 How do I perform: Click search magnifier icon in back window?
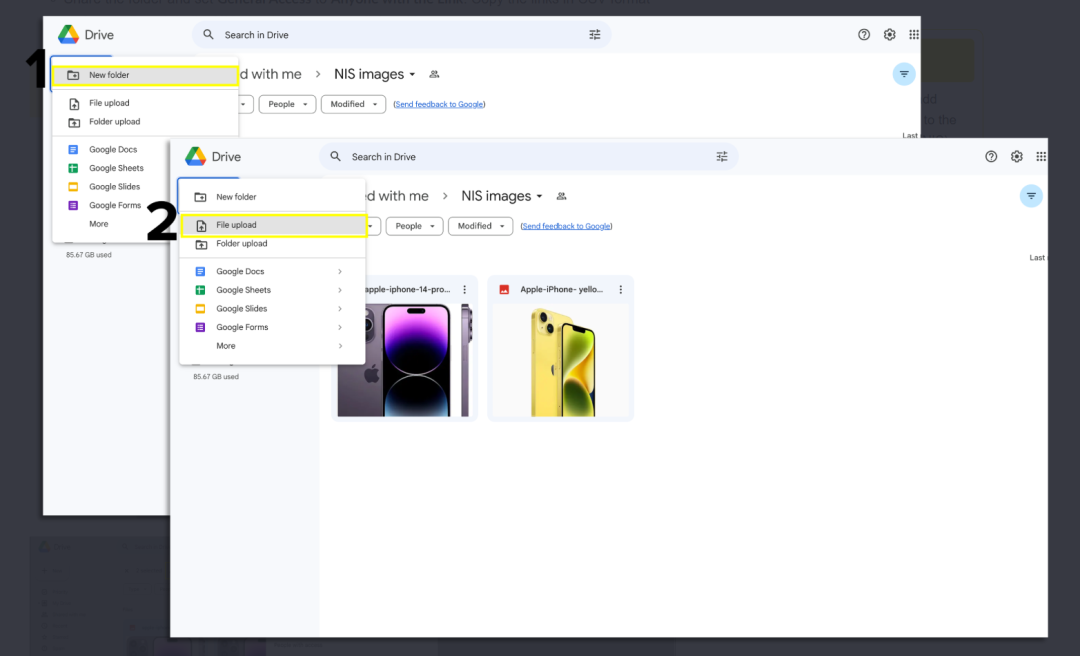(208, 34)
